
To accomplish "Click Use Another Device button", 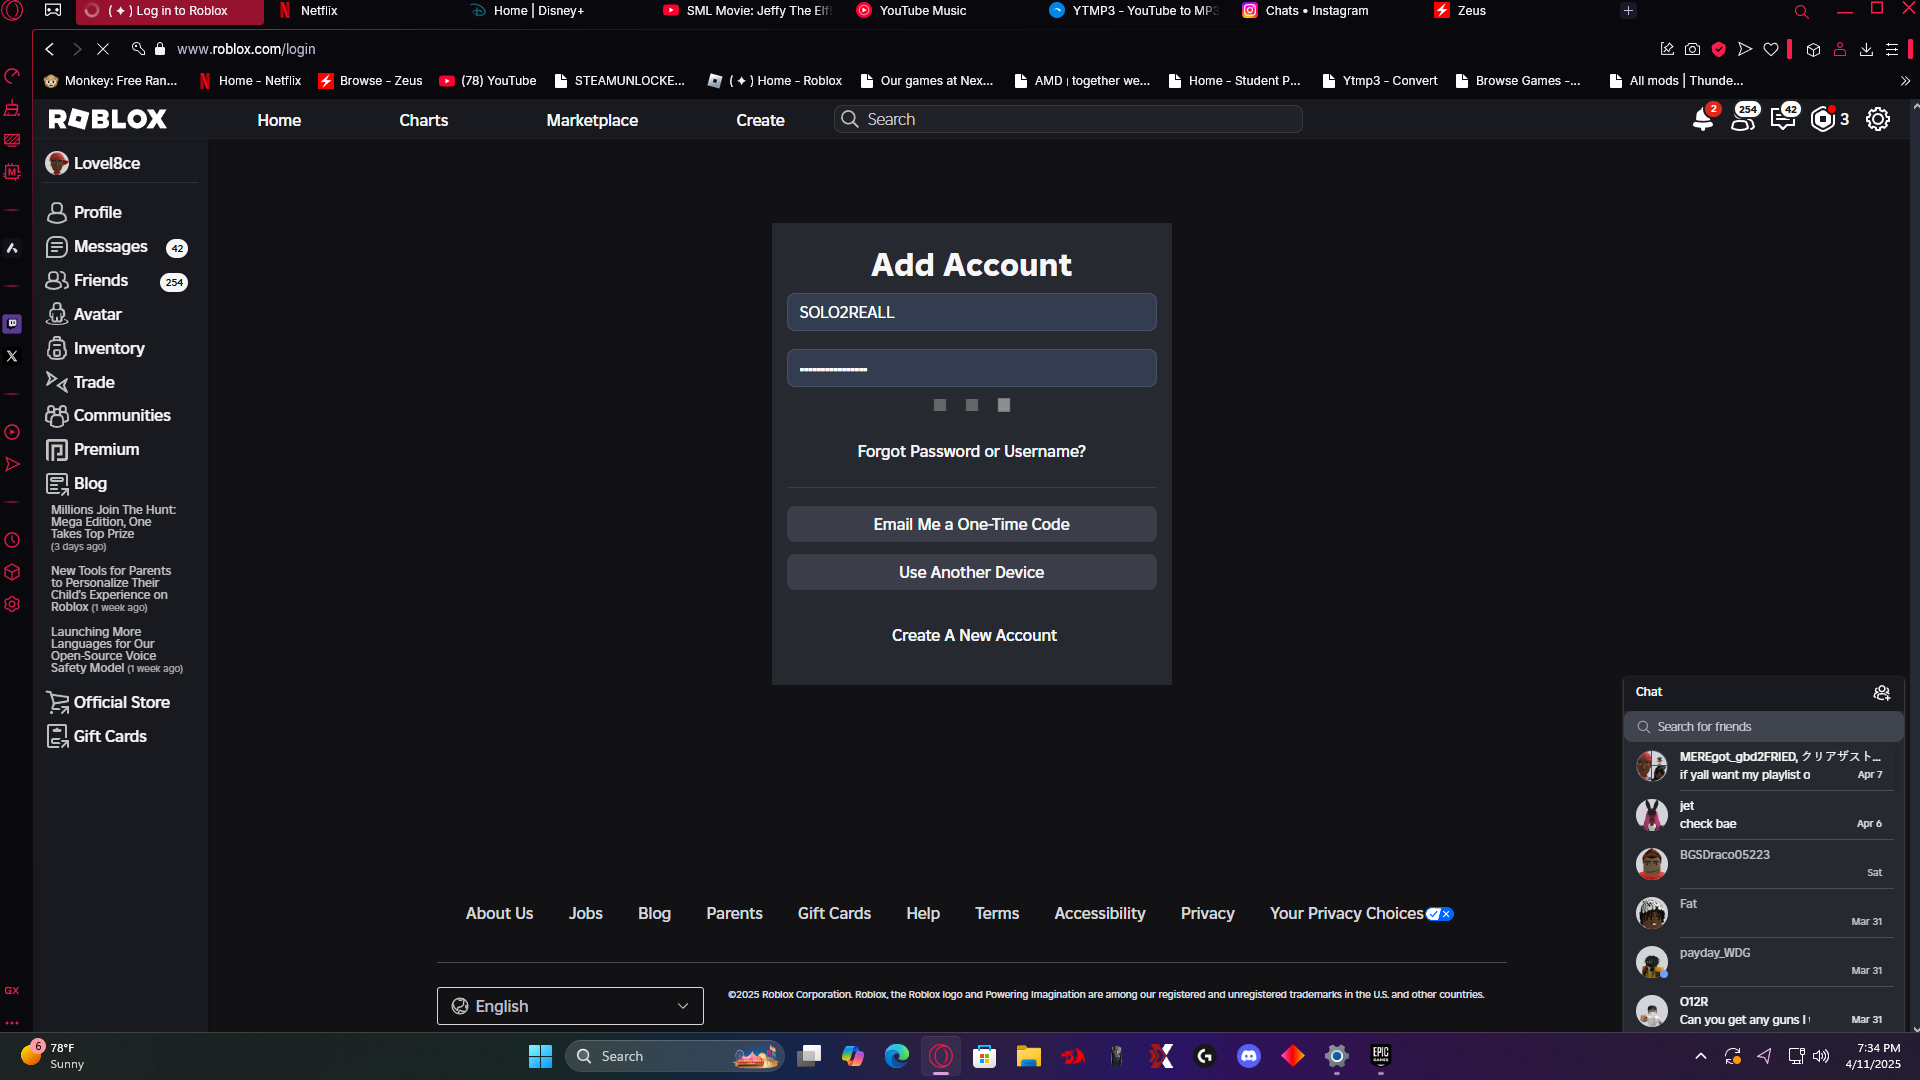I will point(972,572).
